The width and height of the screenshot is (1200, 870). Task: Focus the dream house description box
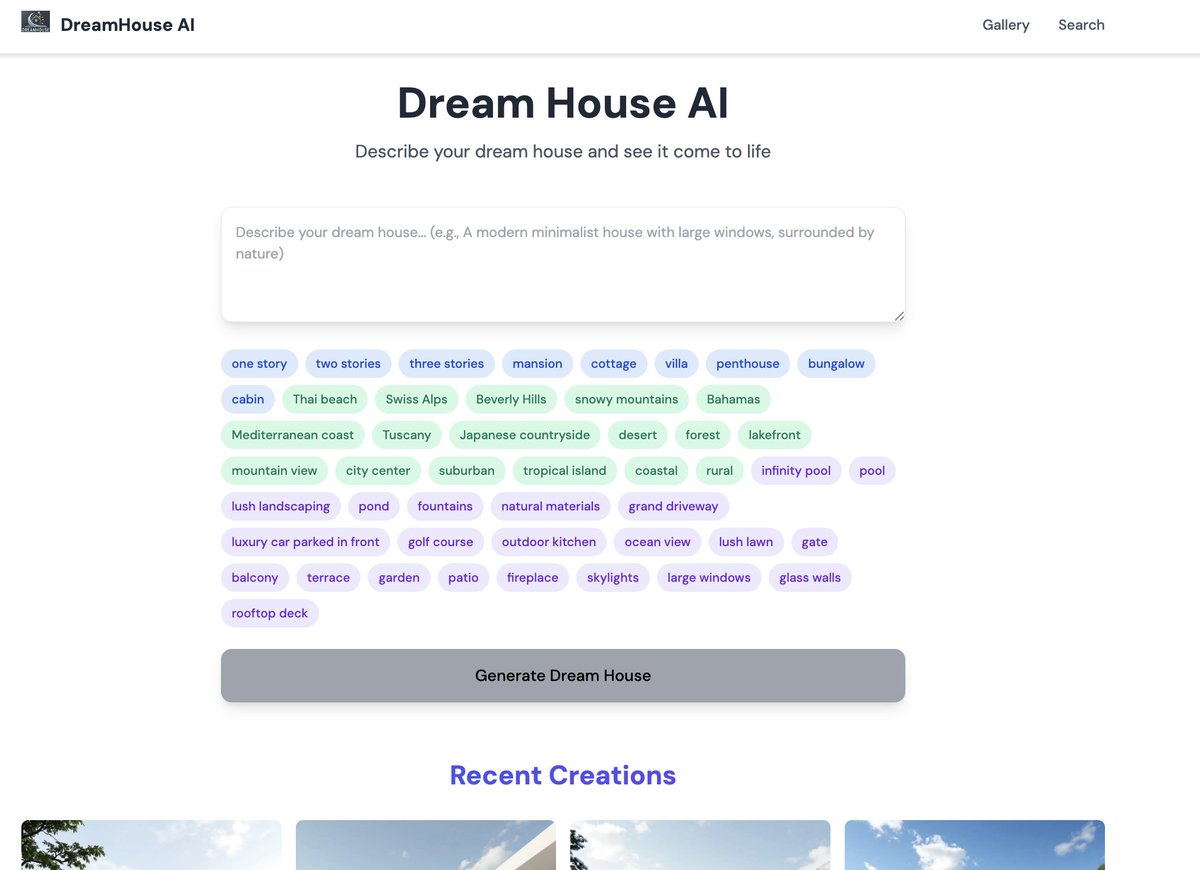coord(563,264)
